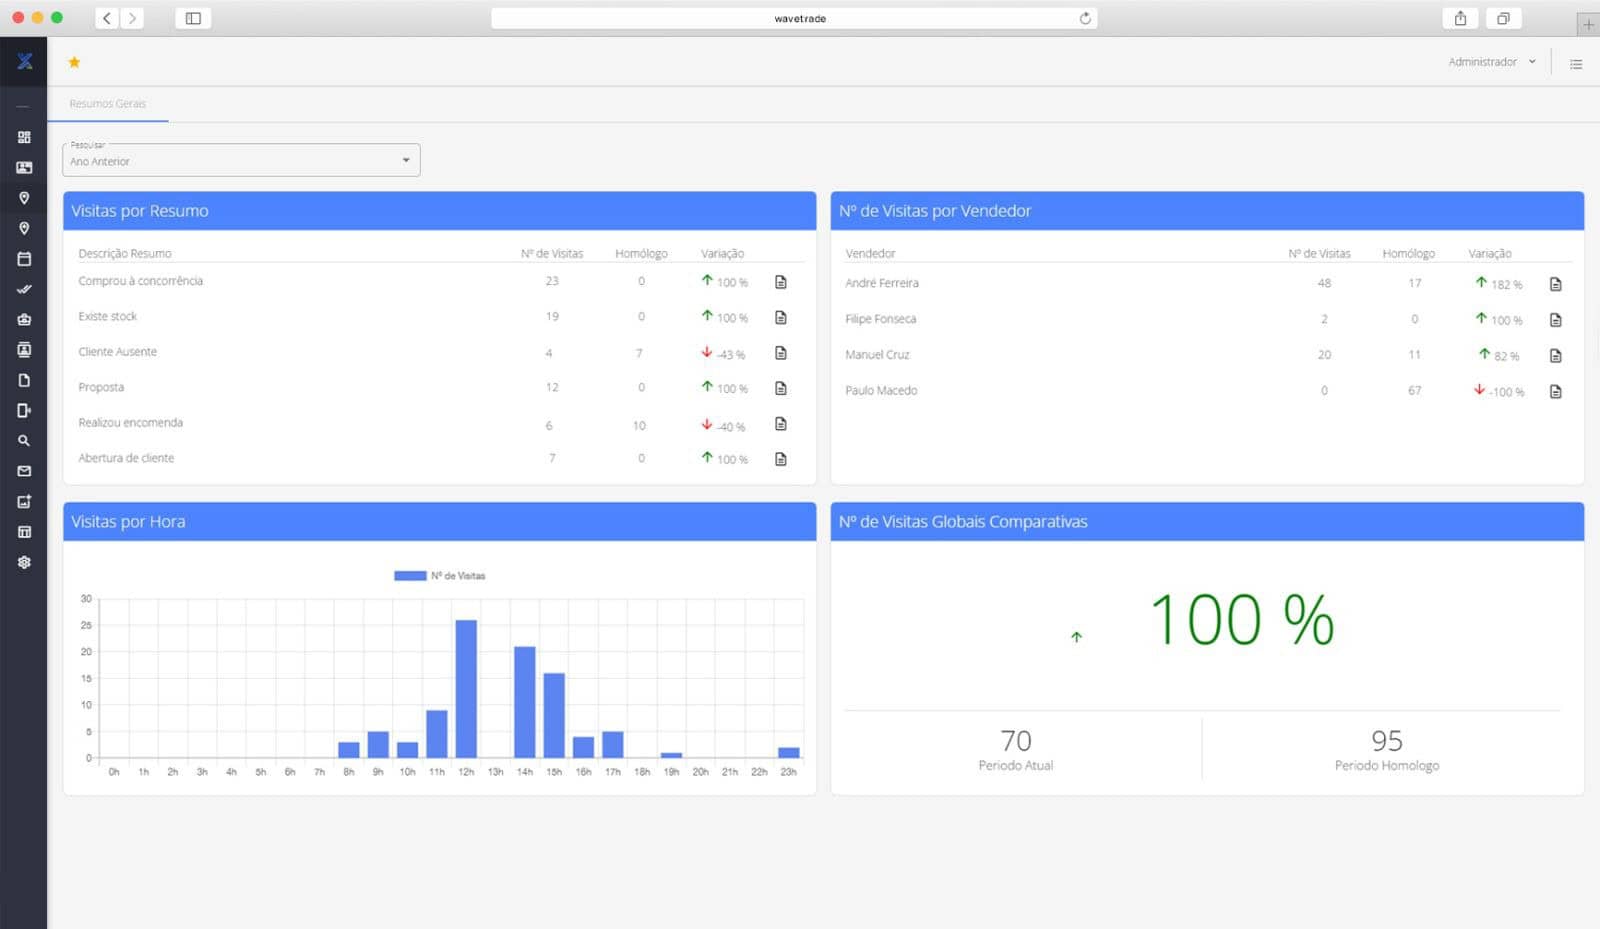
Task: Open the location pin icon just above calendar
Action: tap(24, 228)
